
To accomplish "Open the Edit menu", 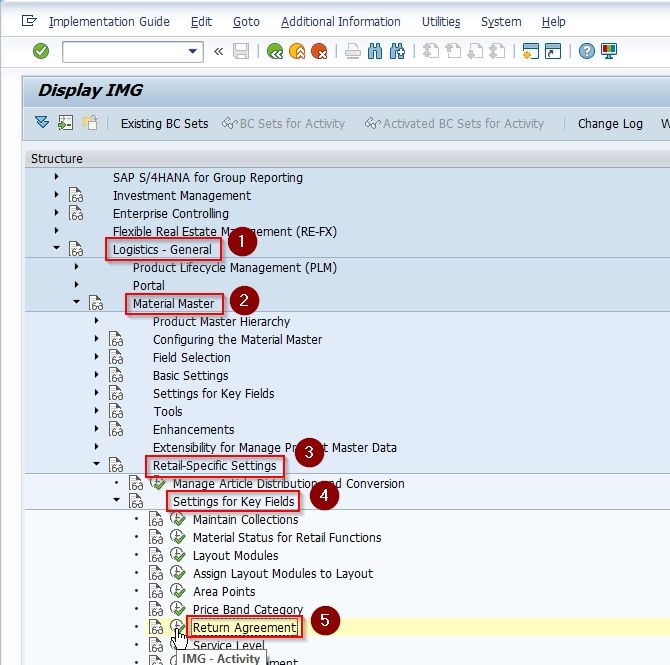I will pyautogui.click(x=201, y=21).
